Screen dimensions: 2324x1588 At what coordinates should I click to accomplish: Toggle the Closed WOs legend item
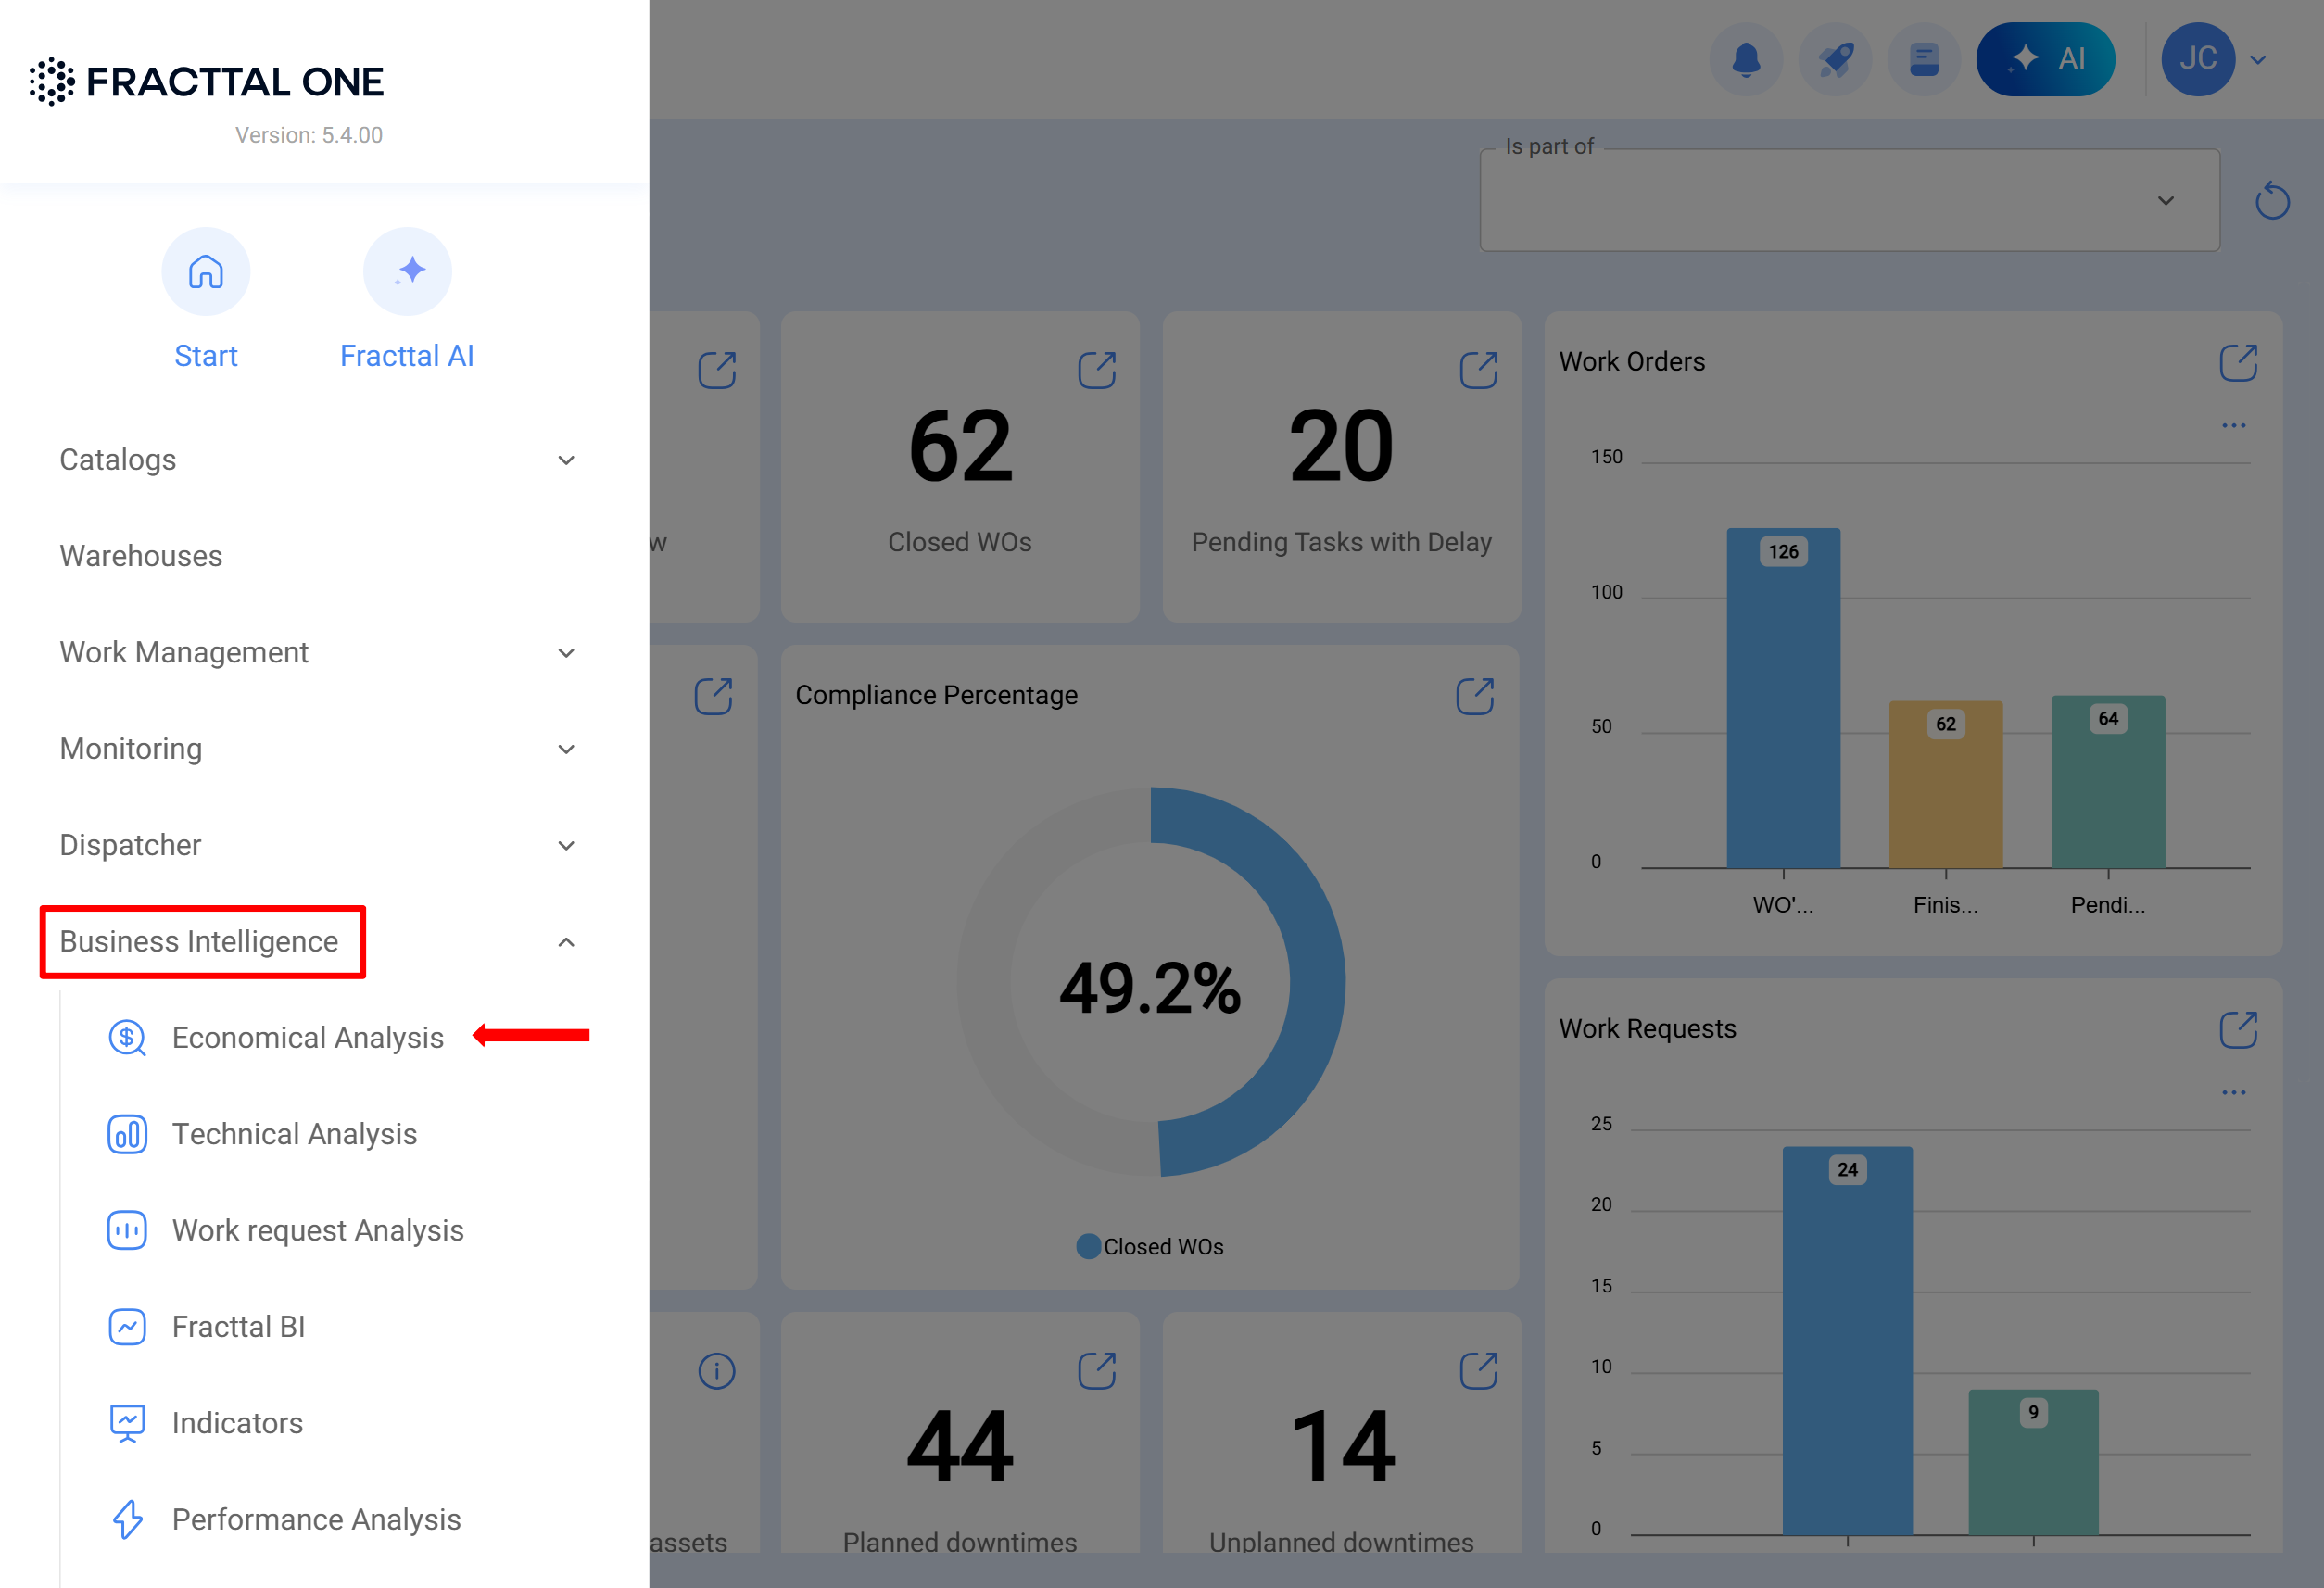pos(1150,1247)
